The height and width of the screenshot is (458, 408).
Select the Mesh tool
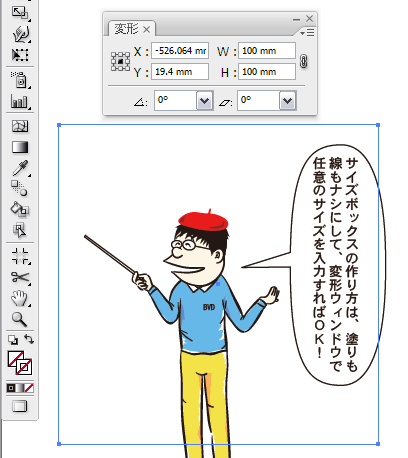click(x=20, y=126)
